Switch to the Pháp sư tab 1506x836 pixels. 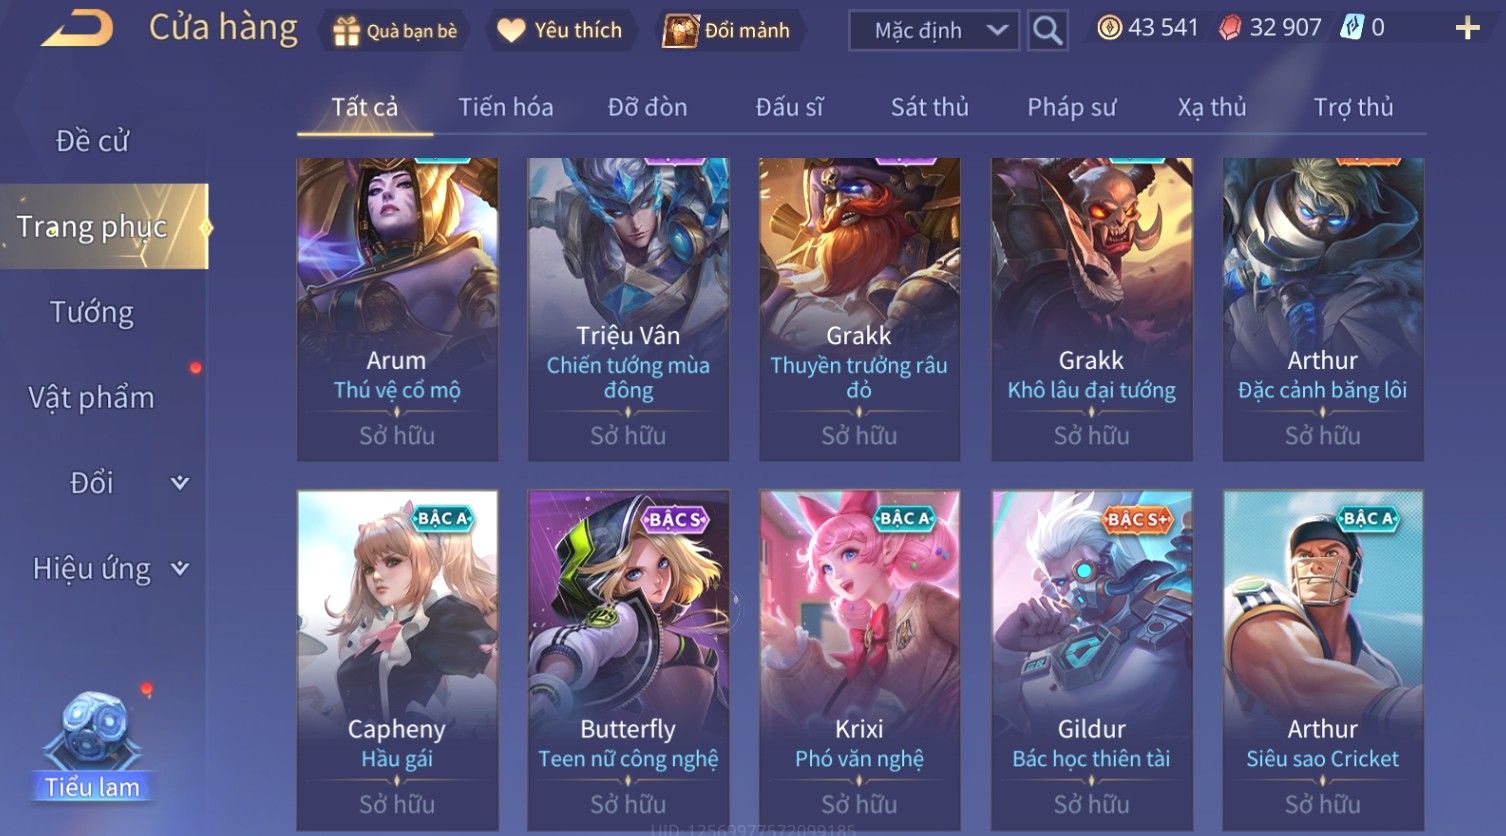[x=1071, y=107]
